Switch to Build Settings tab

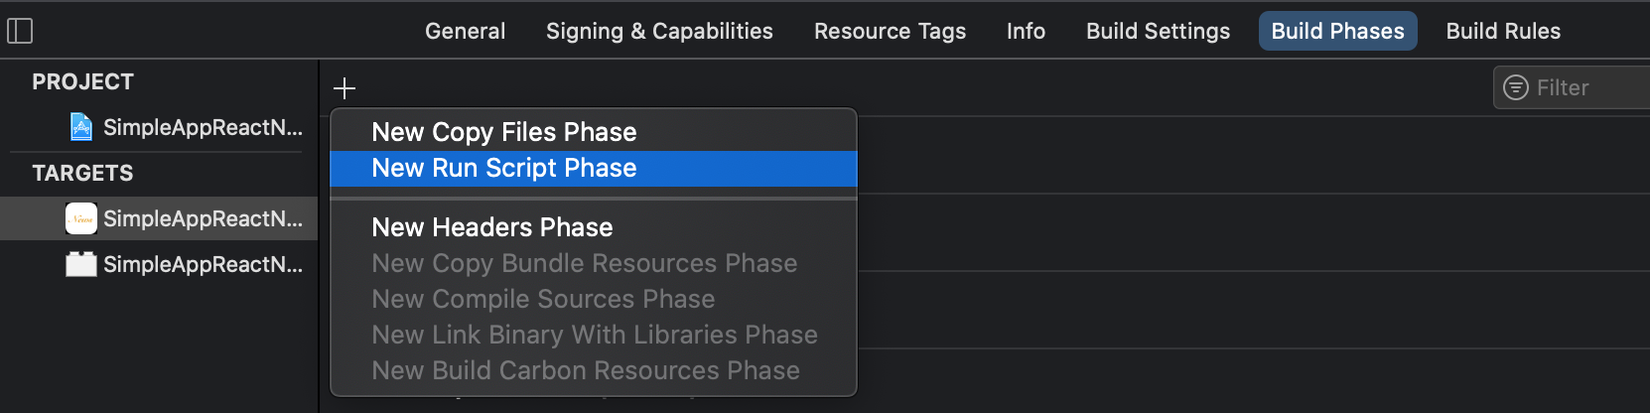pyautogui.click(x=1157, y=31)
